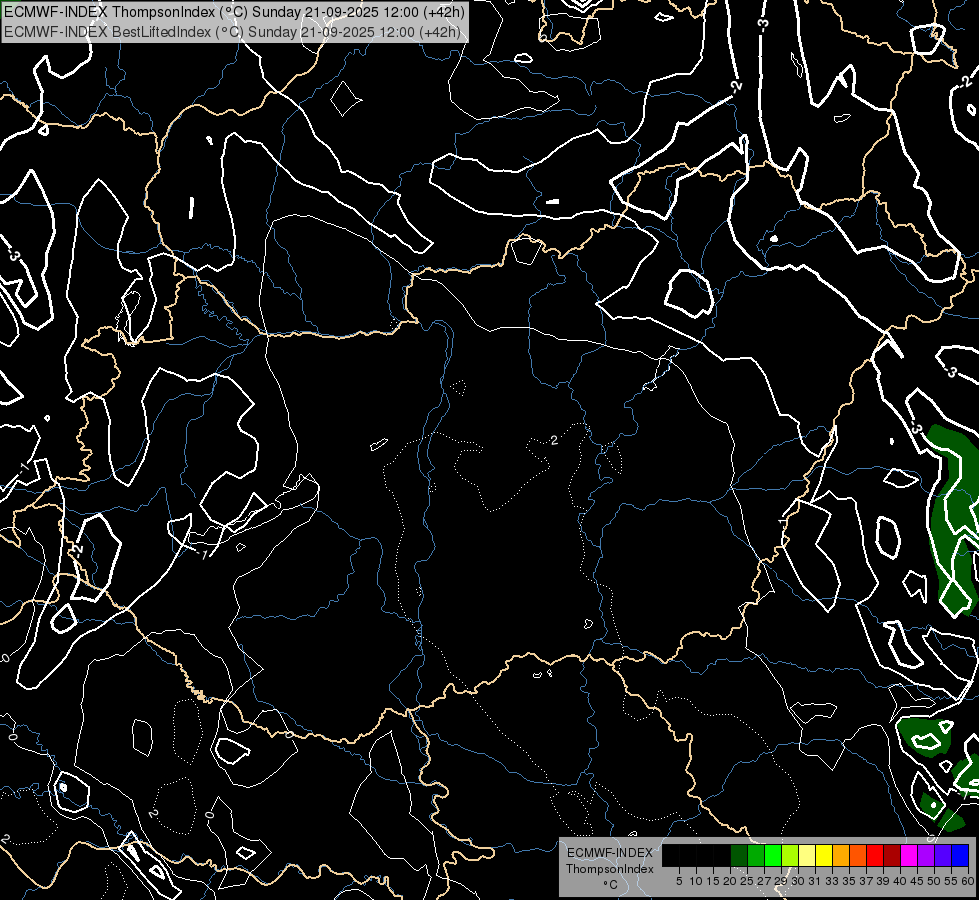
Task: Pick the bright green 27-29 legend swatch
Action: tap(773, 855)
